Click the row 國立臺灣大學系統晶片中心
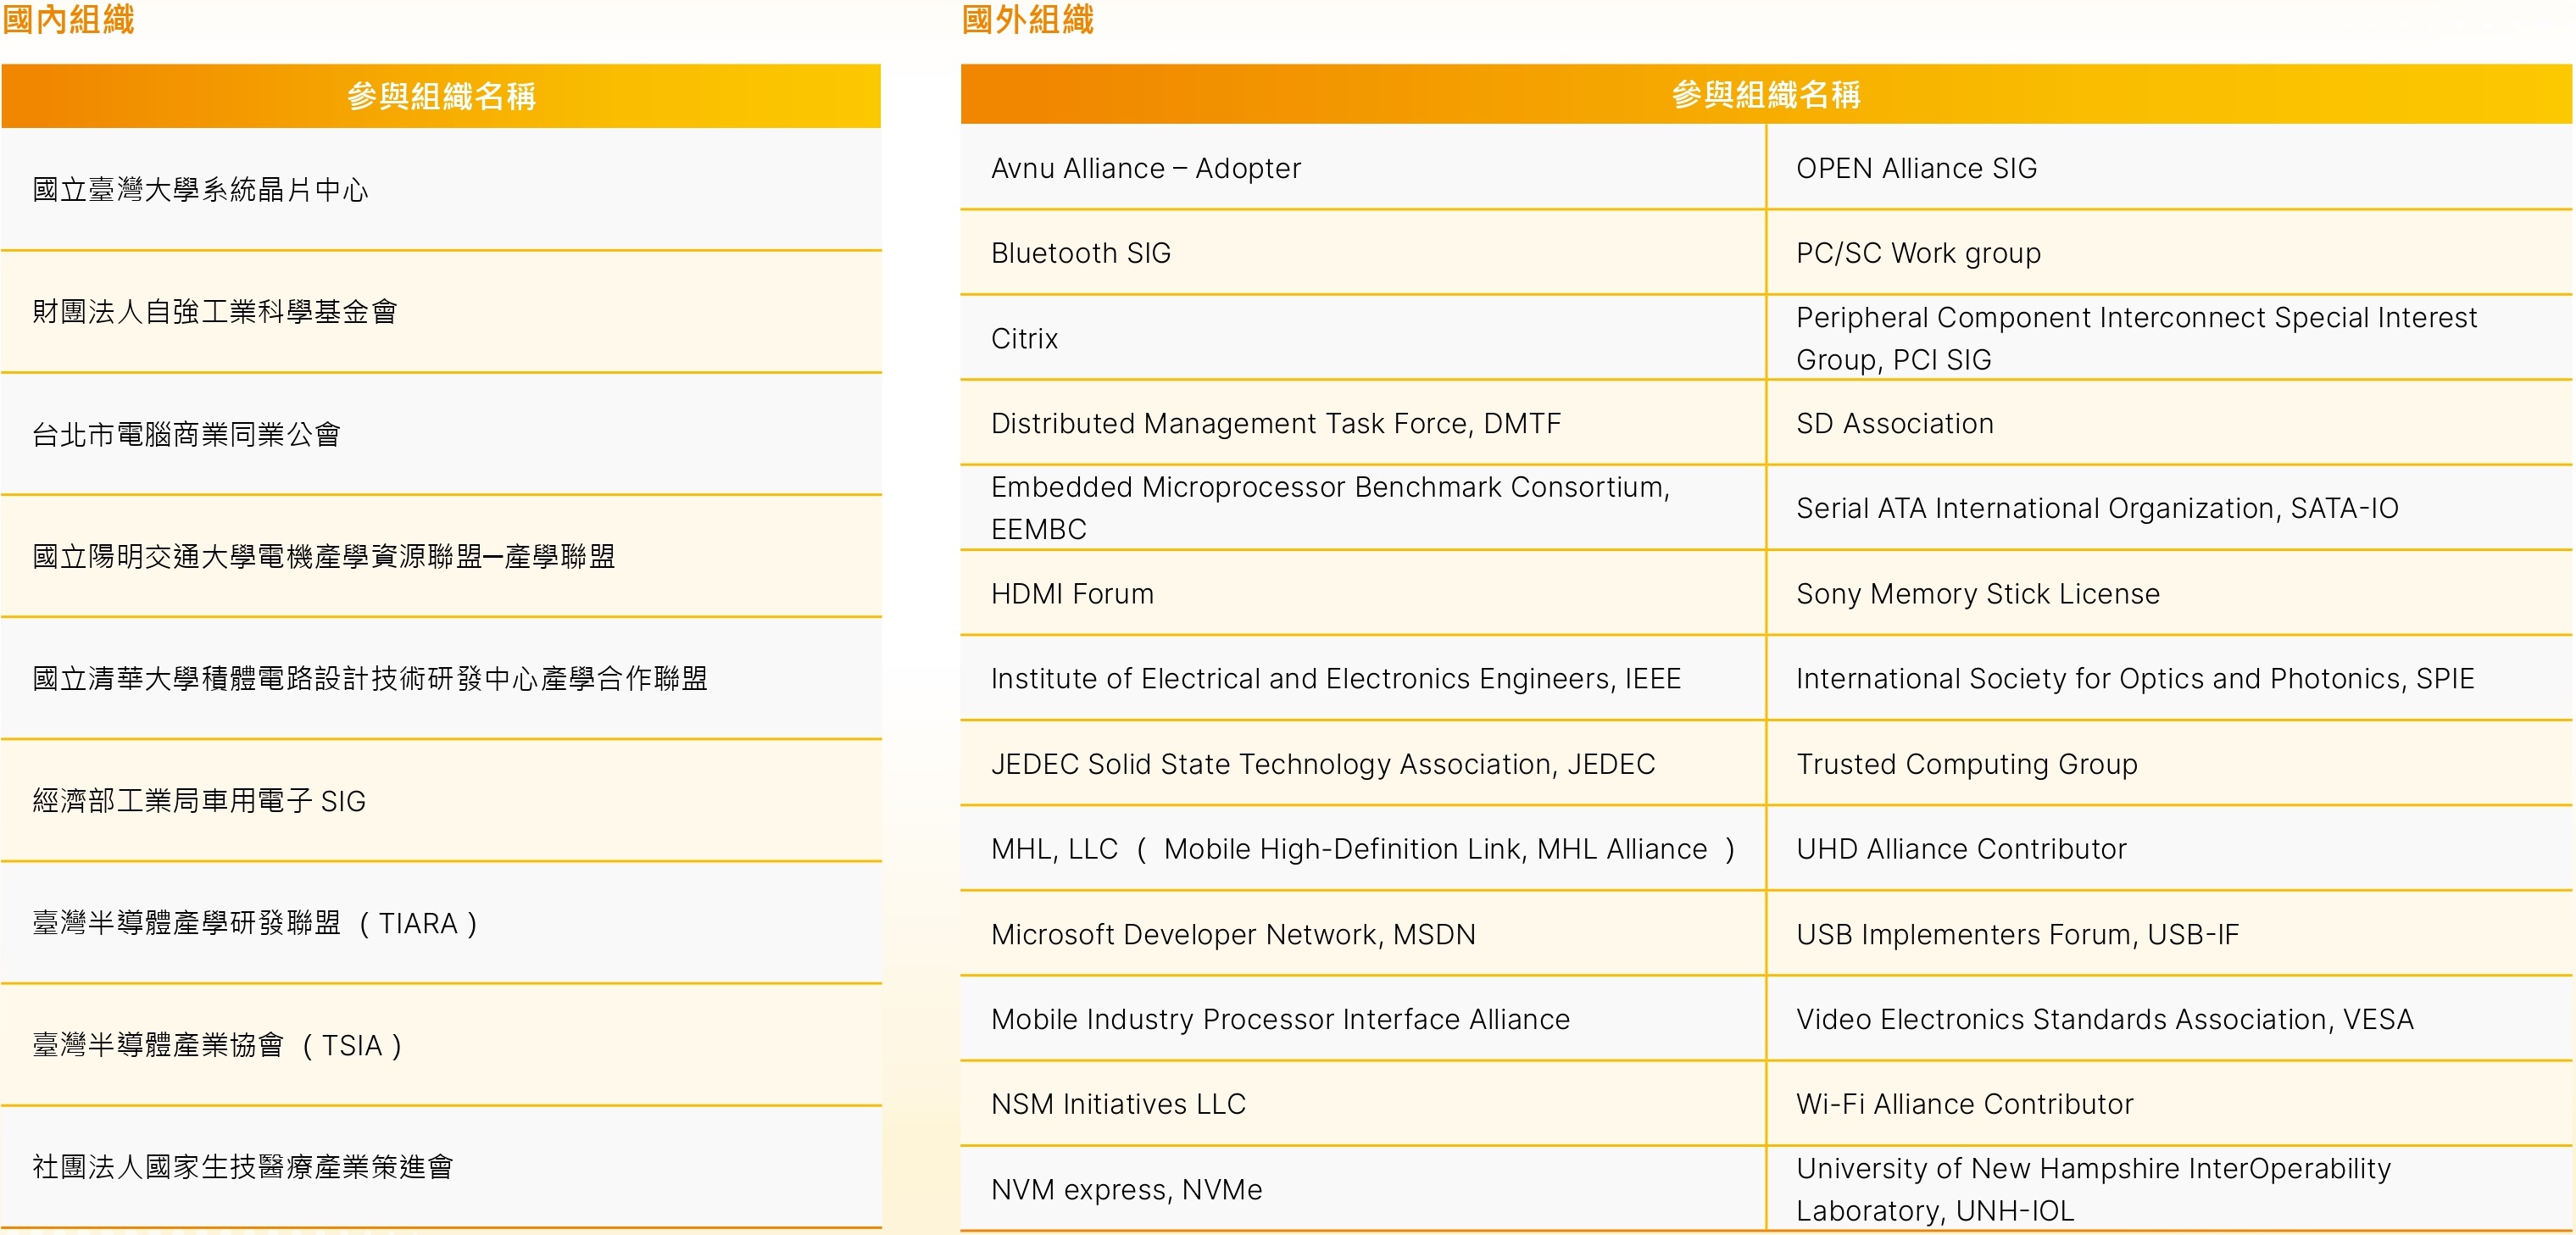The image size is (2576, 1235). (x=441, y=189)
